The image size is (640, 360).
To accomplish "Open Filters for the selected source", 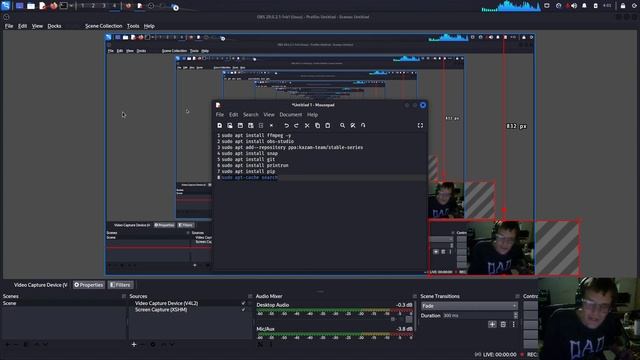I will (120, 285).
